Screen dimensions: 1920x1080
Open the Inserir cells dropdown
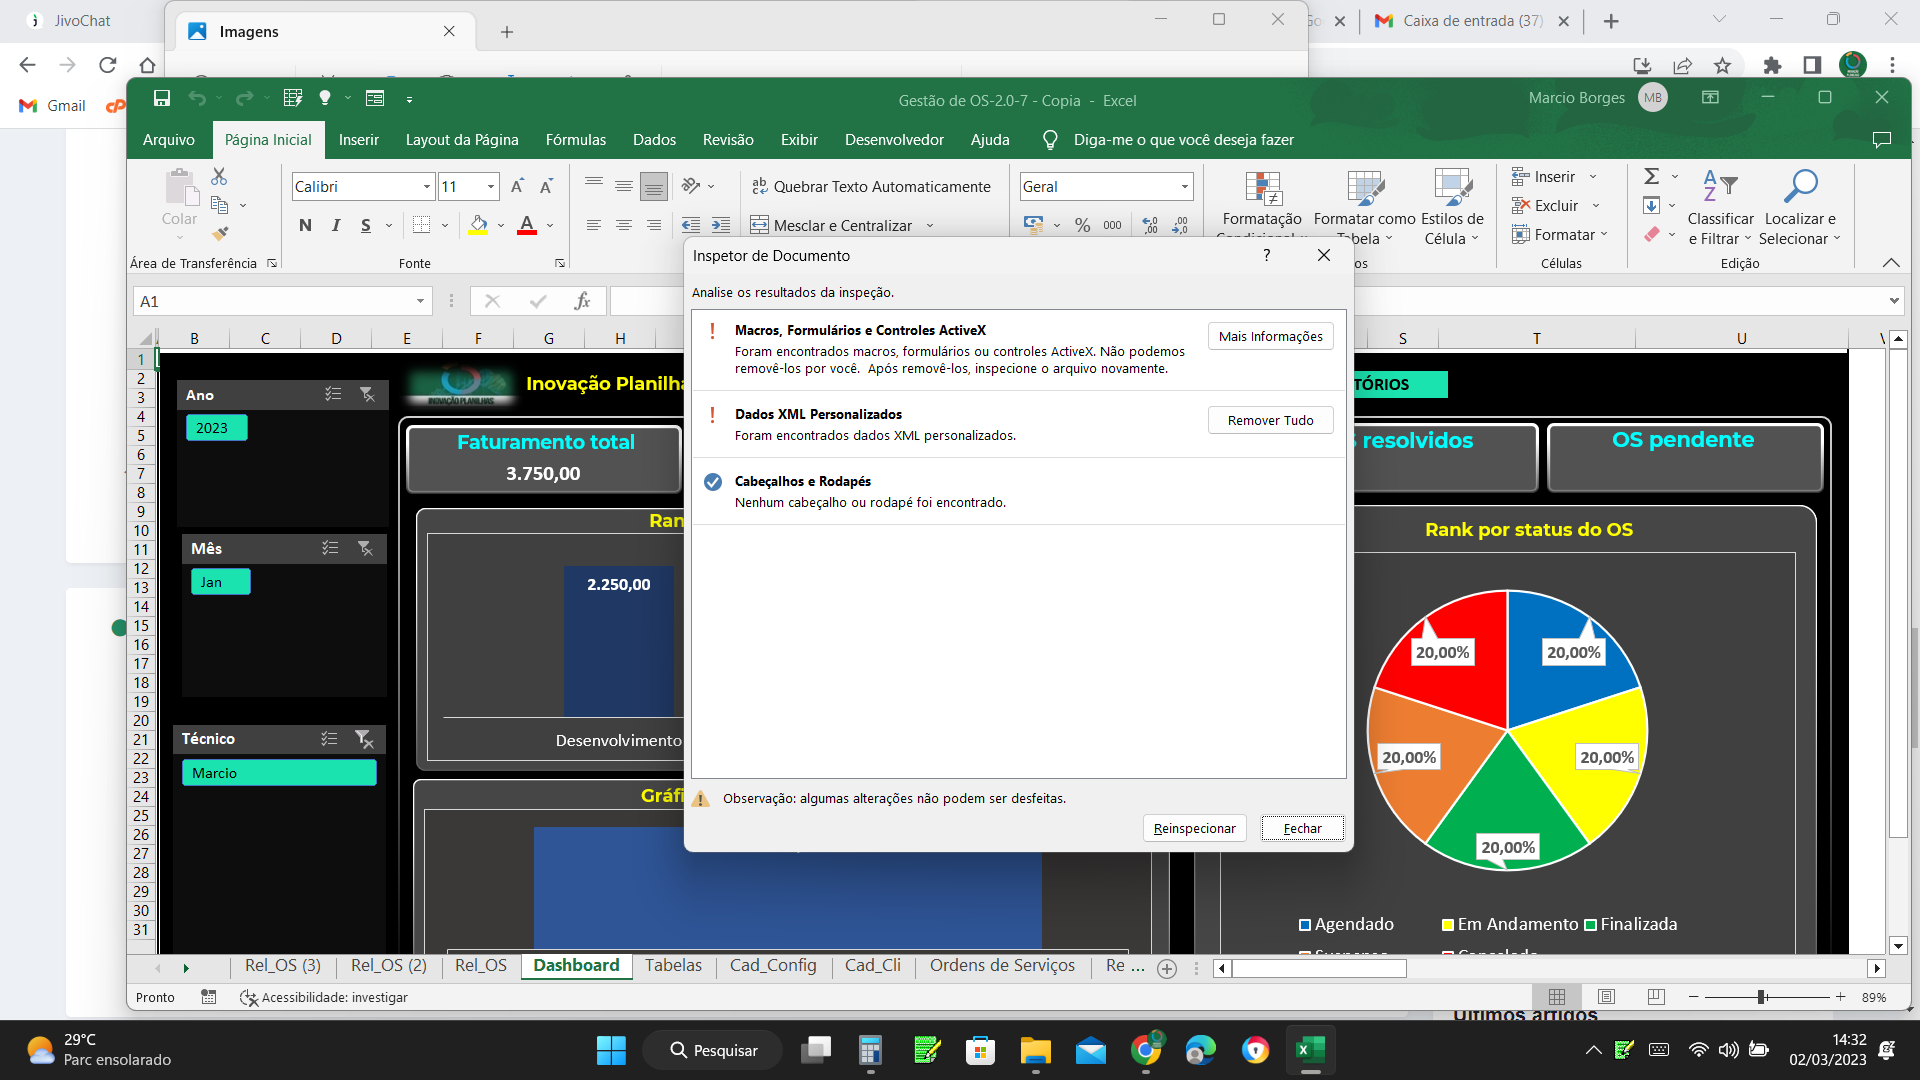click(1593, 177)
